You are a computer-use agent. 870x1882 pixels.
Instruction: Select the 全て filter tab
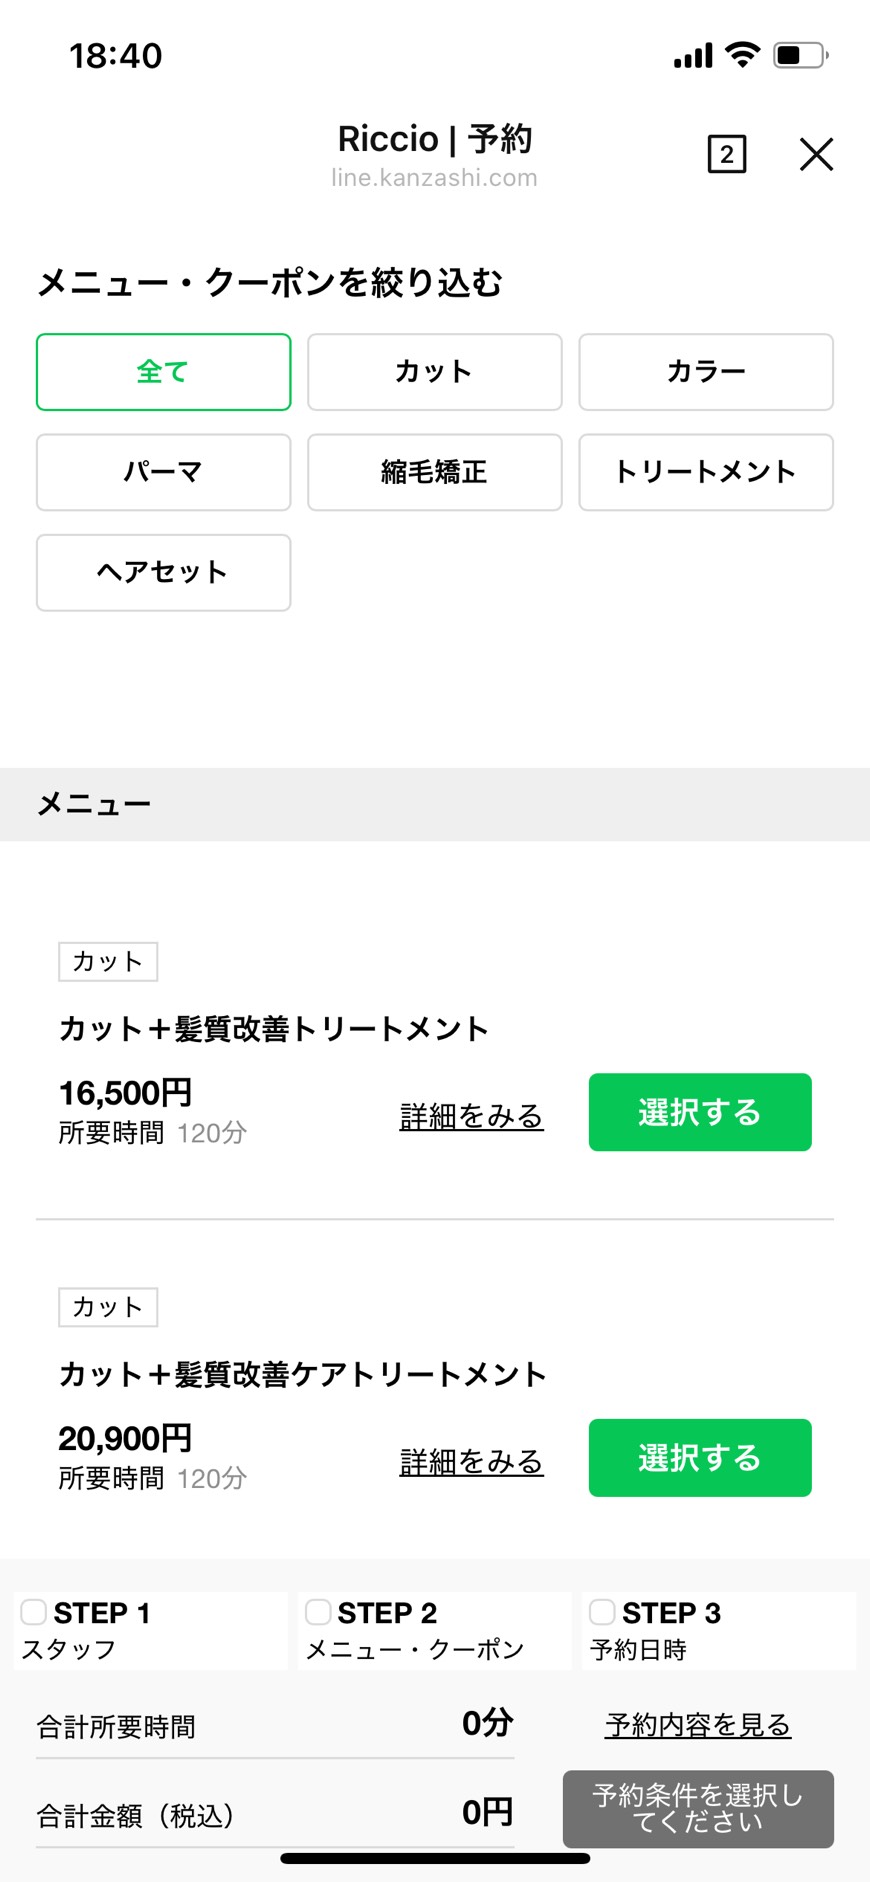click(163, 372)
